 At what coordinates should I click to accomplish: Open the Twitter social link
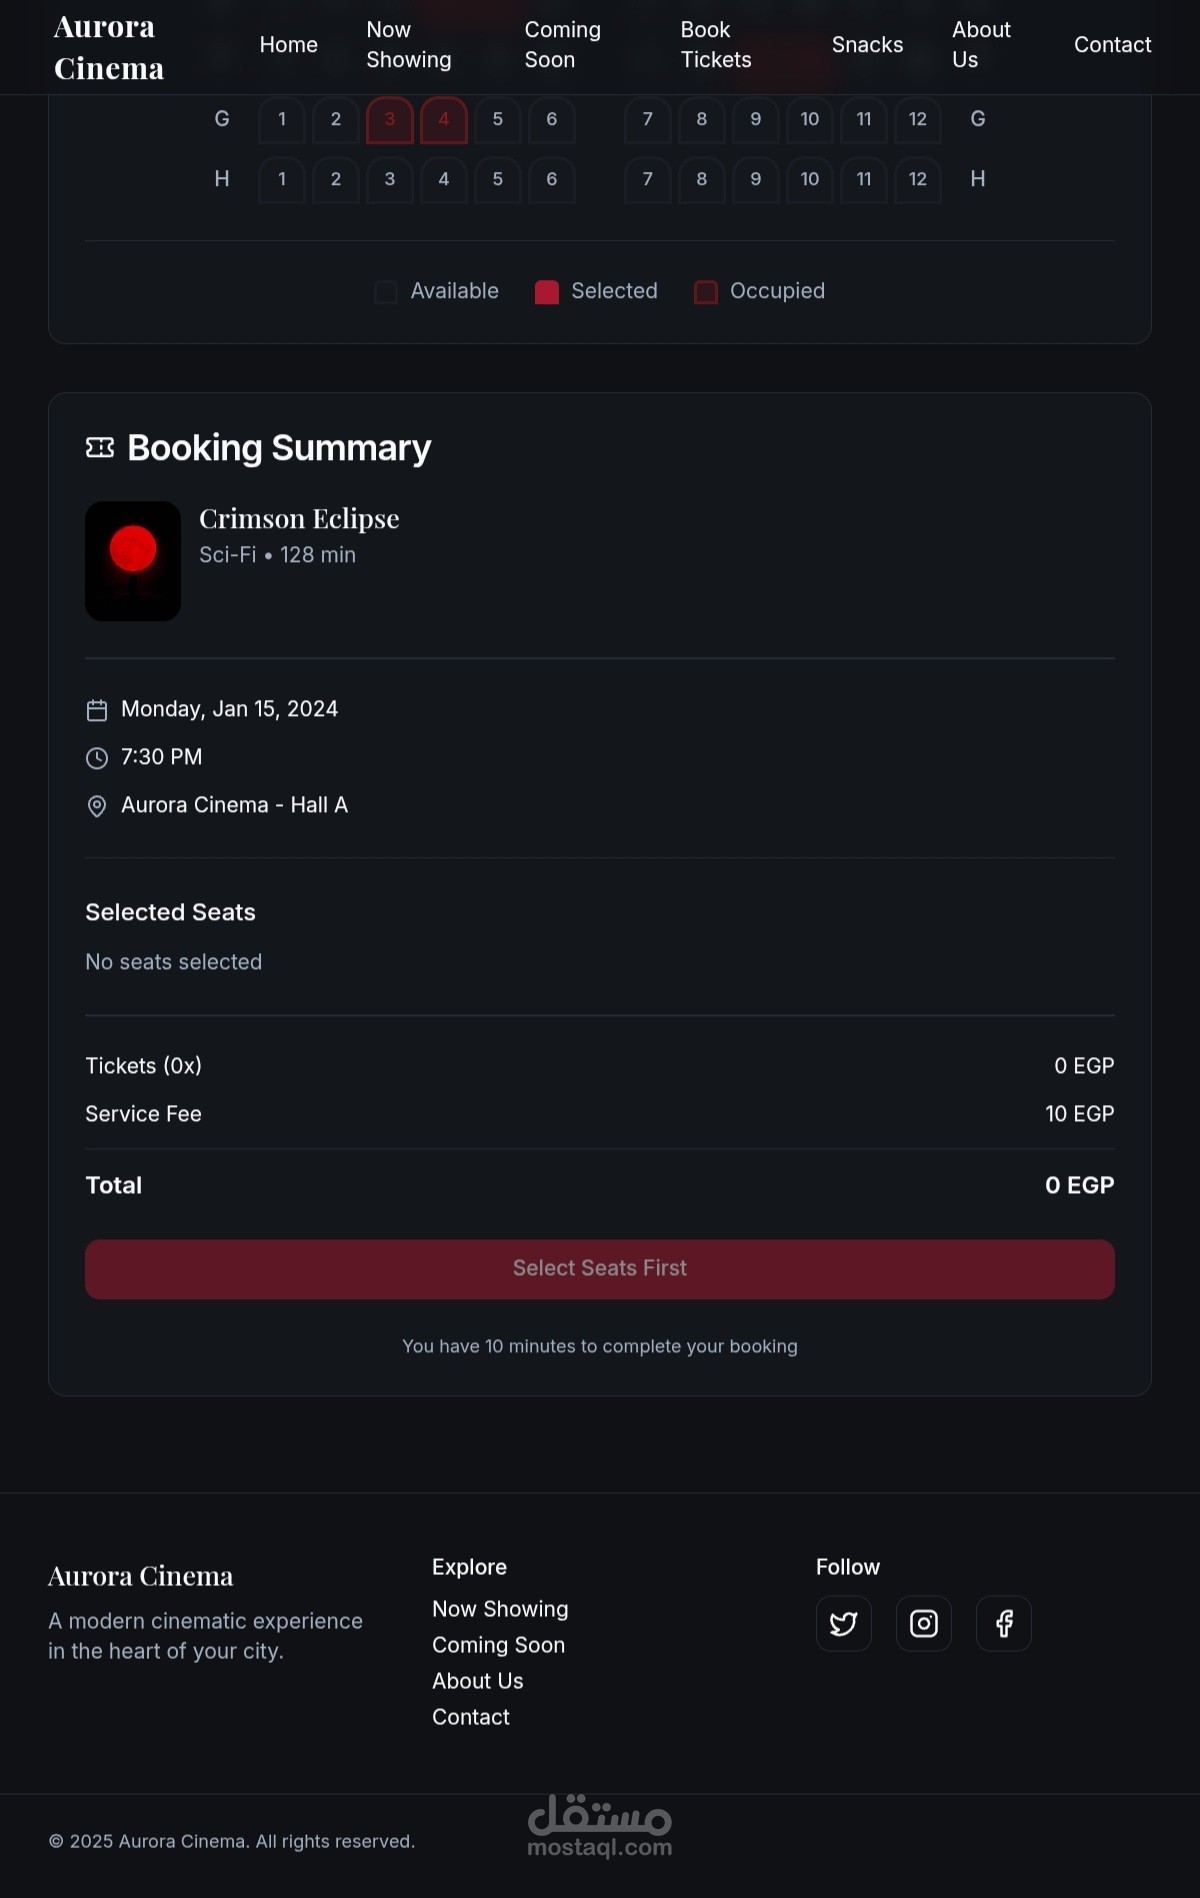(x=843, y=1623)
